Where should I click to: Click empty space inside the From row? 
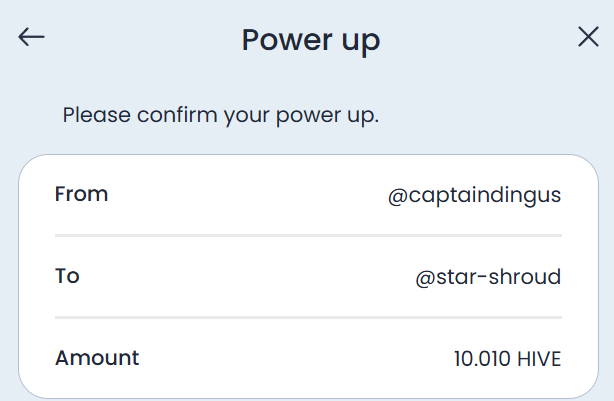(247, 195)
